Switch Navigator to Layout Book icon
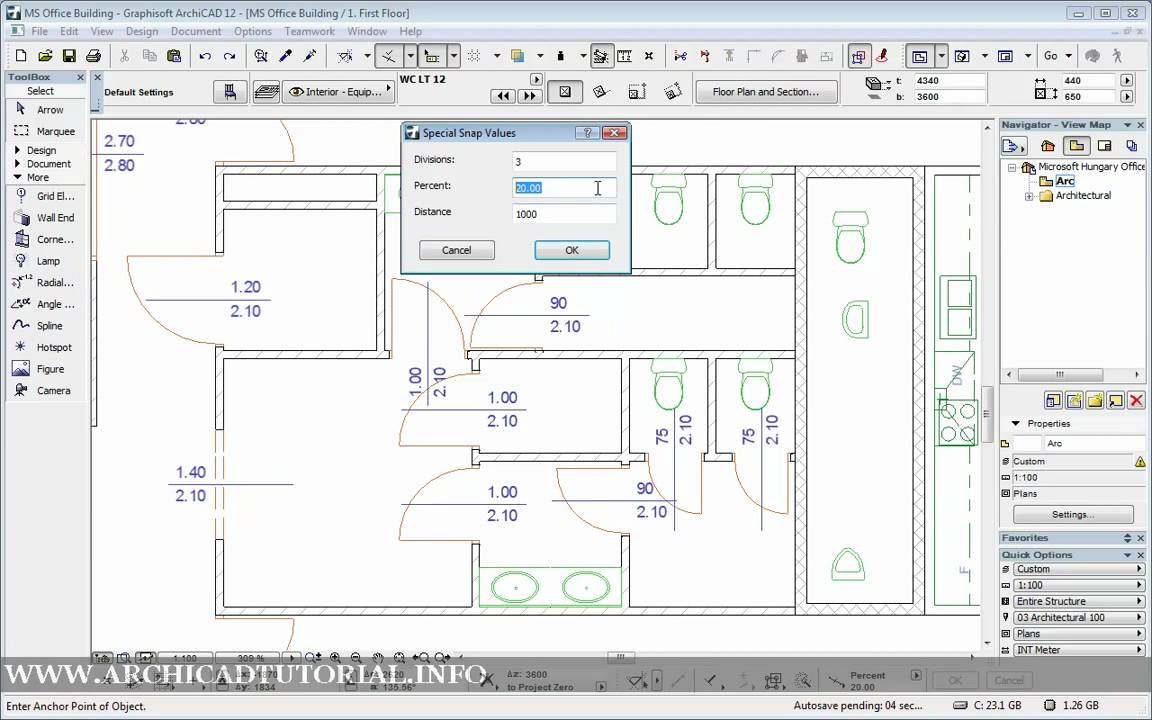 (x=1104, y=145)
